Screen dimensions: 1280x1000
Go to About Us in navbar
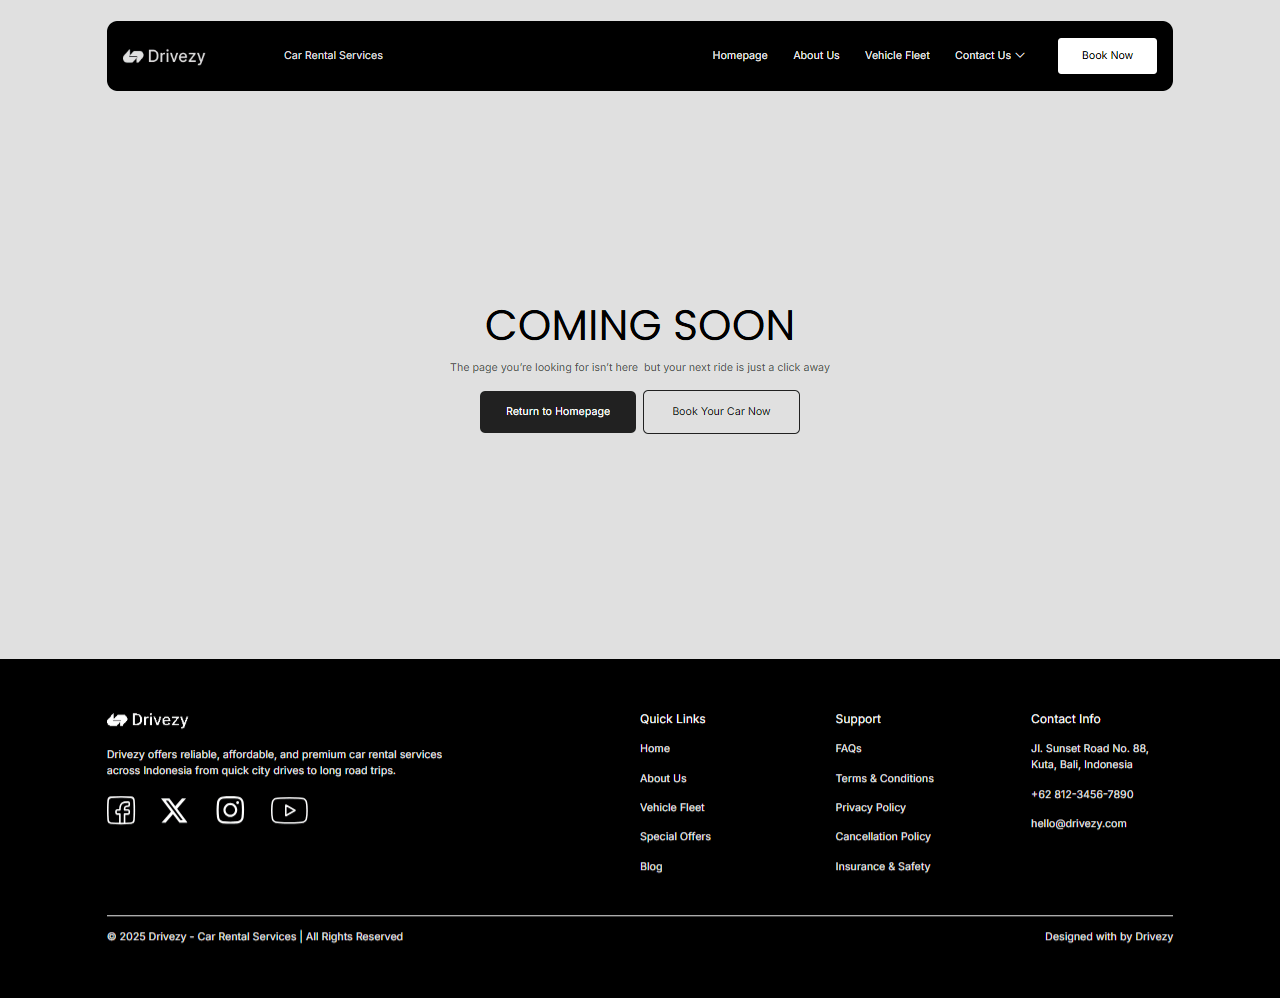point(816,56)
